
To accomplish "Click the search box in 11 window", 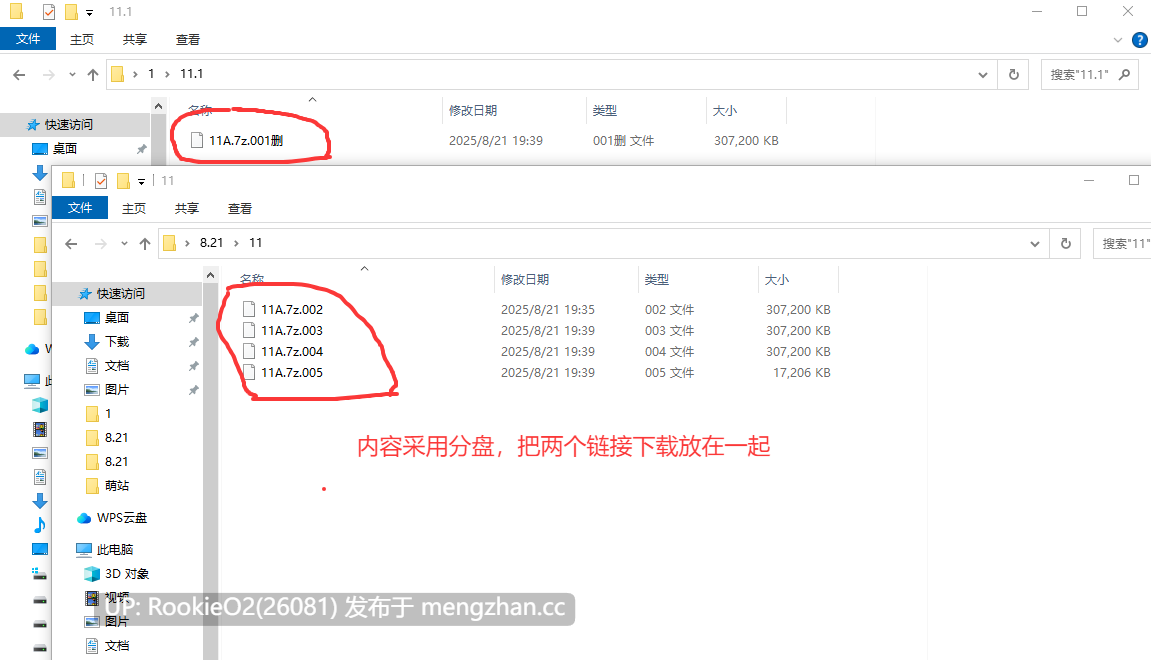I will 1122,243.
